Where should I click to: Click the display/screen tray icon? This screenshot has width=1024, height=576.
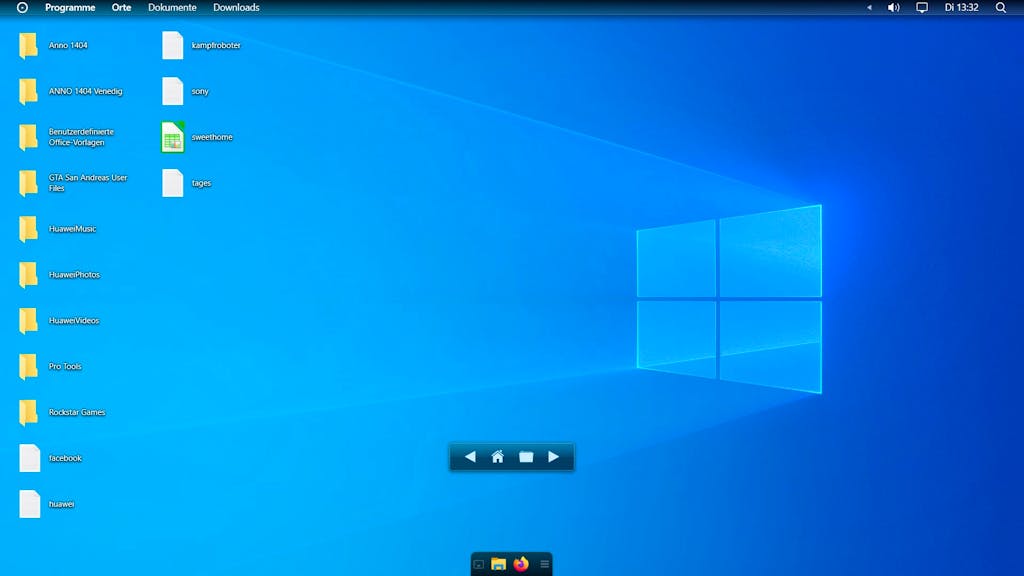[921, 8]
